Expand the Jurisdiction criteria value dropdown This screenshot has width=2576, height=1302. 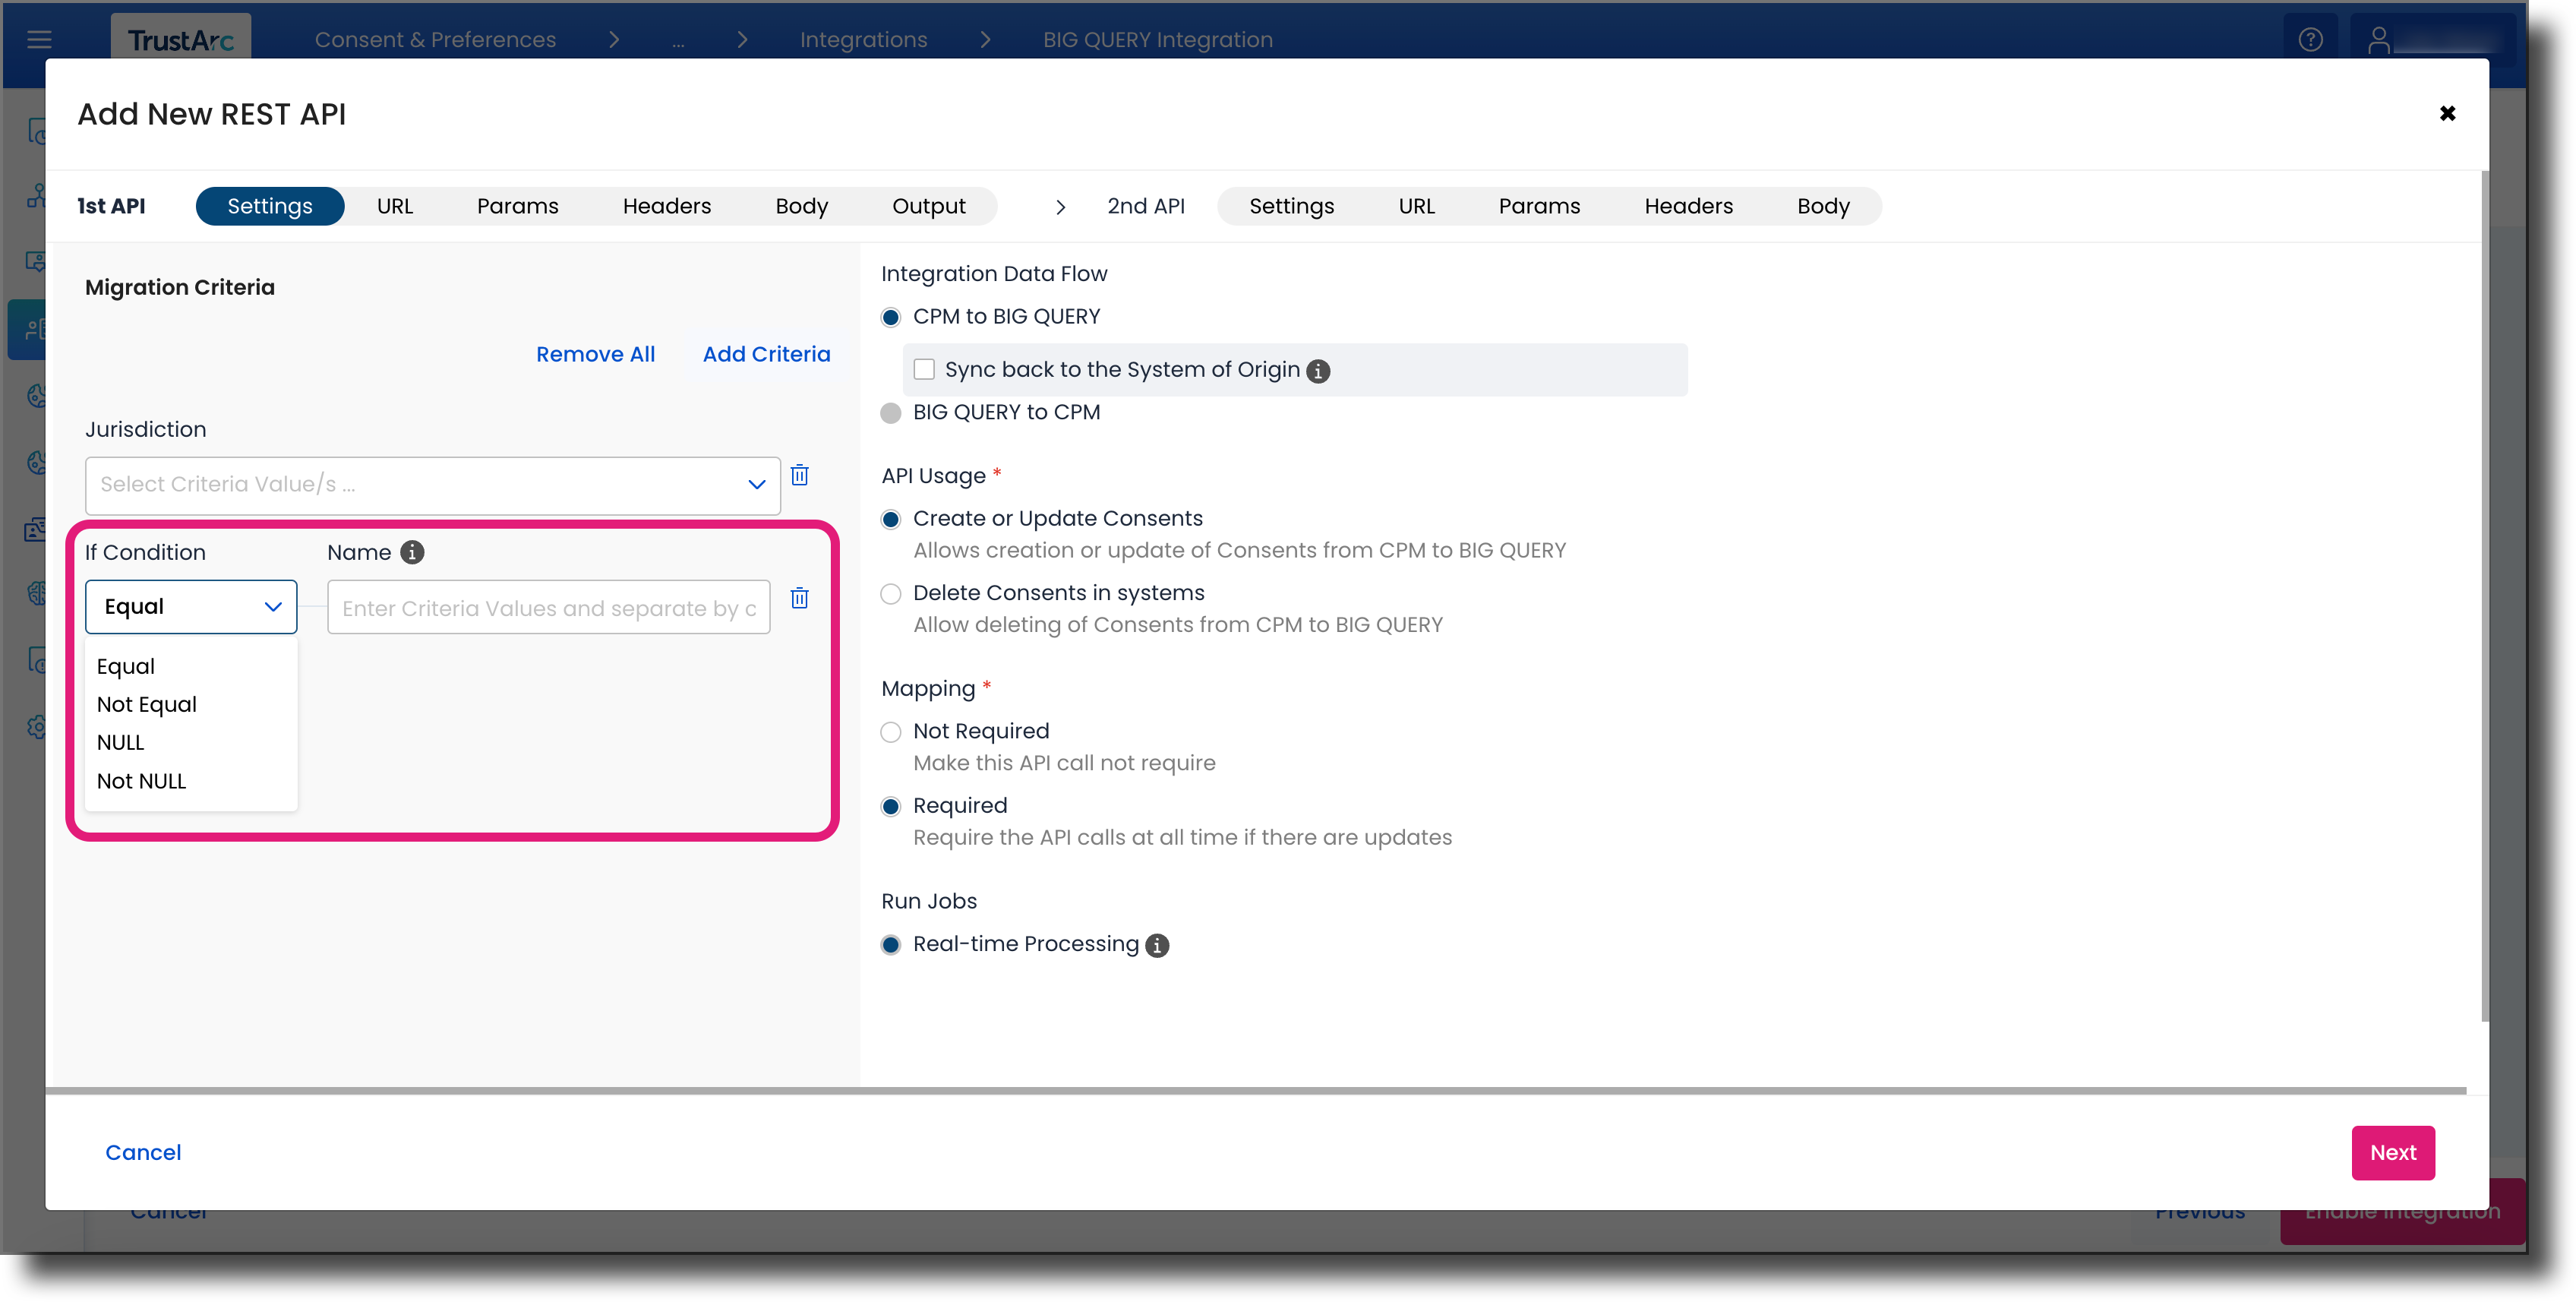(433, 485)
